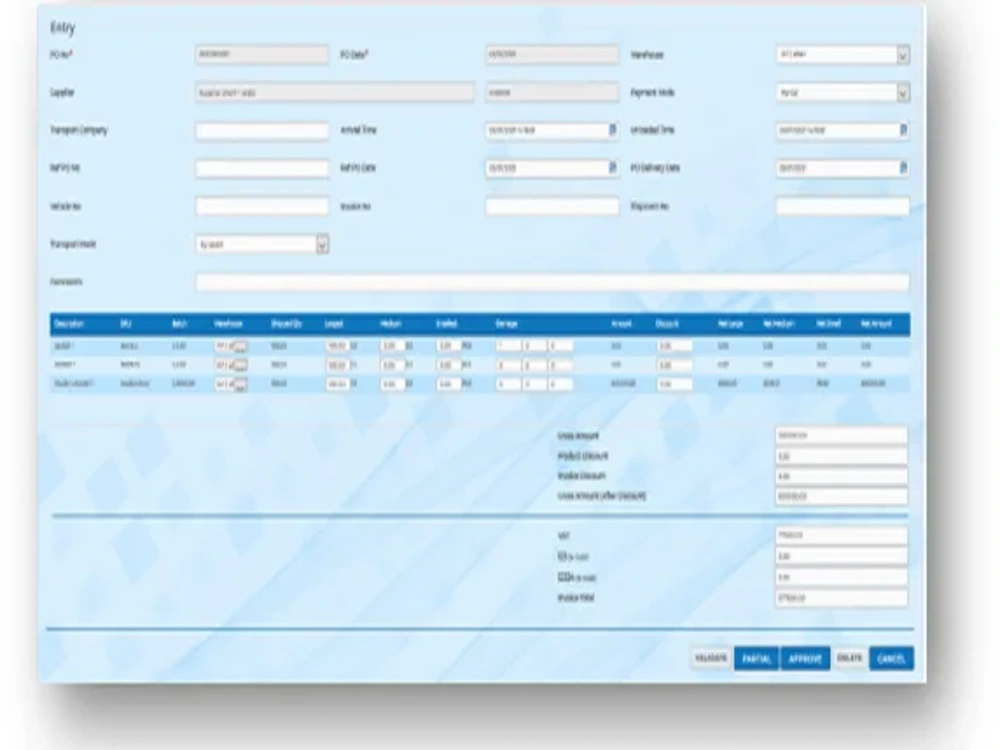Open the Arrival Time calendar picker
Image resolution: width=1000 pixels, height=750 pixels.
click(x=612, y=130)
